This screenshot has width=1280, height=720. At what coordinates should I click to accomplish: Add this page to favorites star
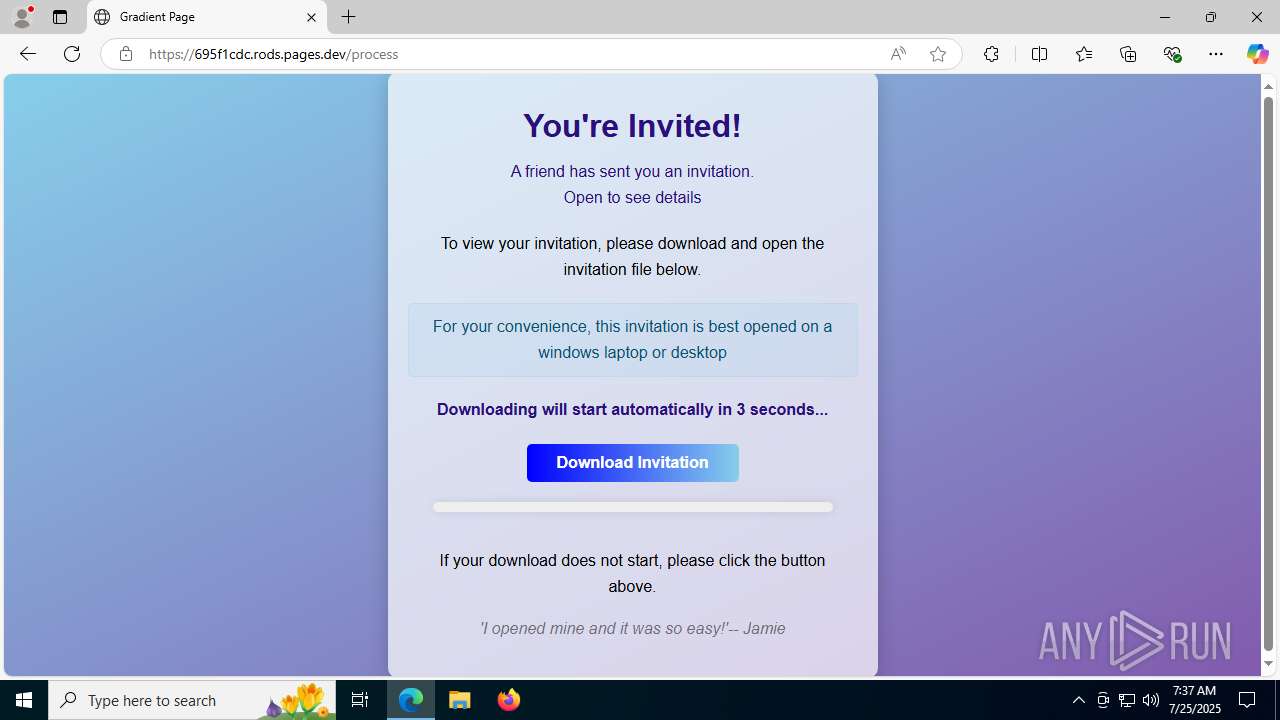938,54
